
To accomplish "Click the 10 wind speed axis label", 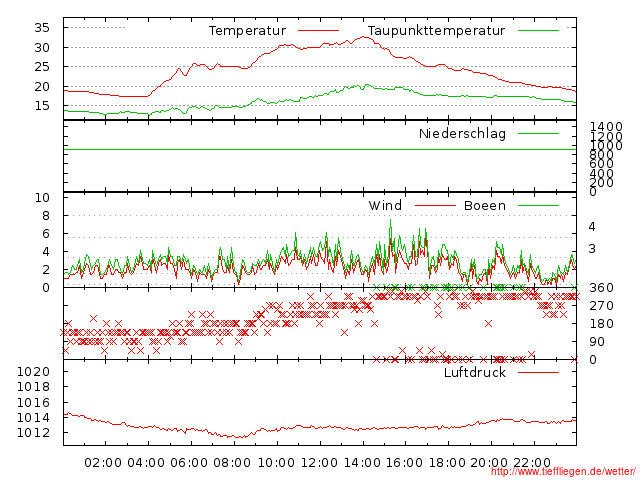I will coord(42,198).
